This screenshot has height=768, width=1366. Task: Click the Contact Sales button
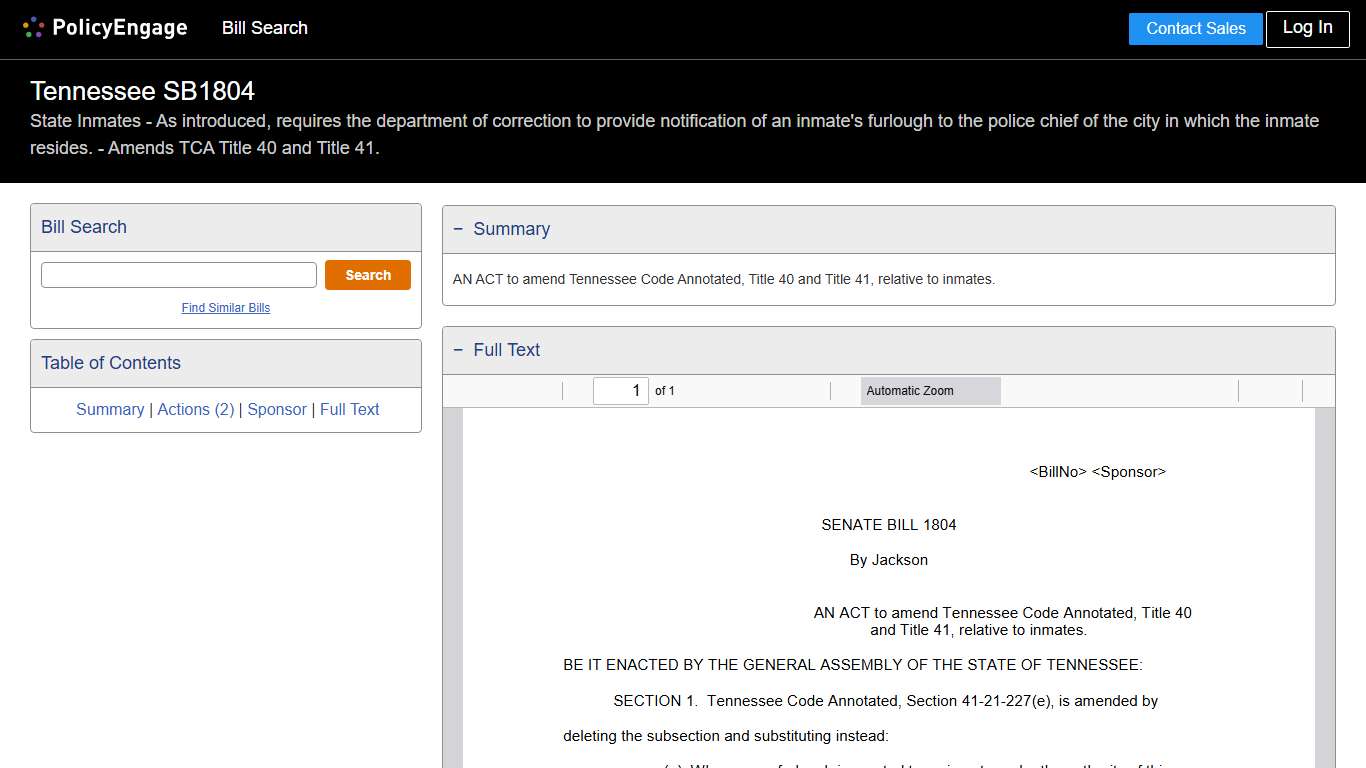click(1195, 29)
